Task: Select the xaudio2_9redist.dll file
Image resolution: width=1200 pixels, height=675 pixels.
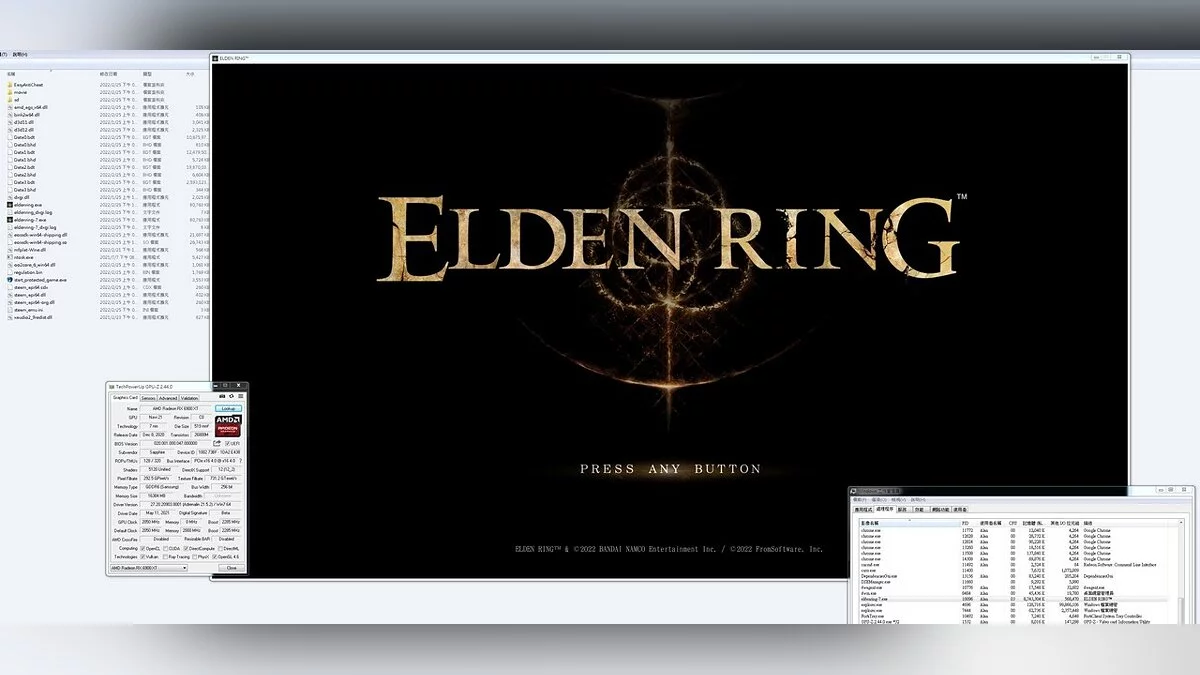Action: tap(30, 317)
